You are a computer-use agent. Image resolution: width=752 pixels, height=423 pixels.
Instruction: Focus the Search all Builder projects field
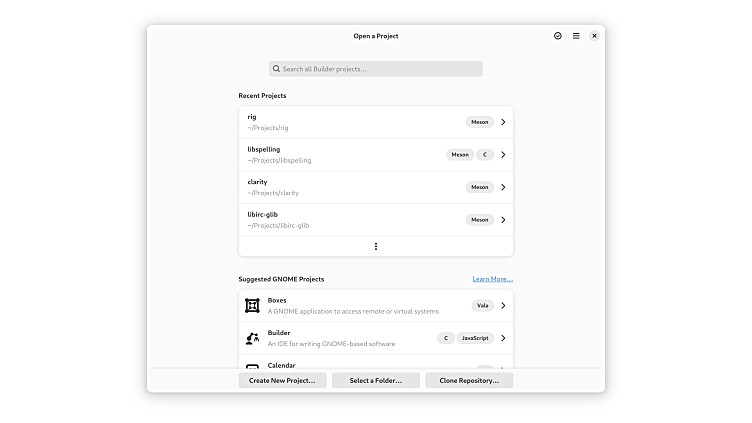click(380, 69)
